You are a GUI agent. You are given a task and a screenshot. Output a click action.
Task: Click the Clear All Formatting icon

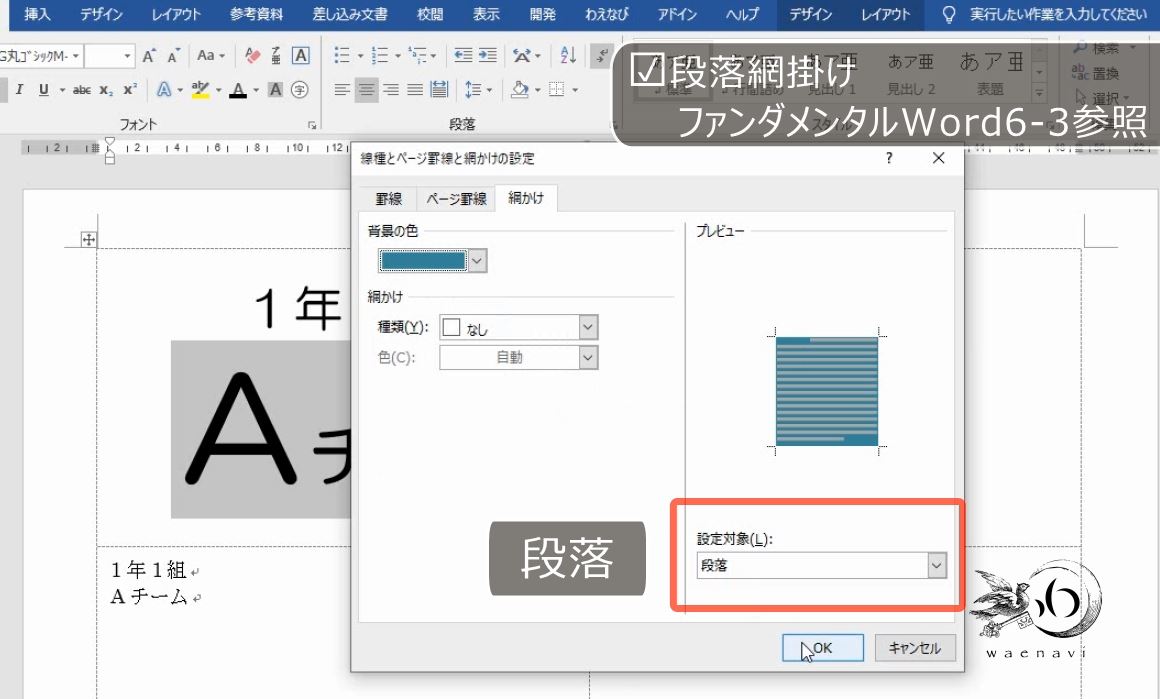click(x=251, y=55)
